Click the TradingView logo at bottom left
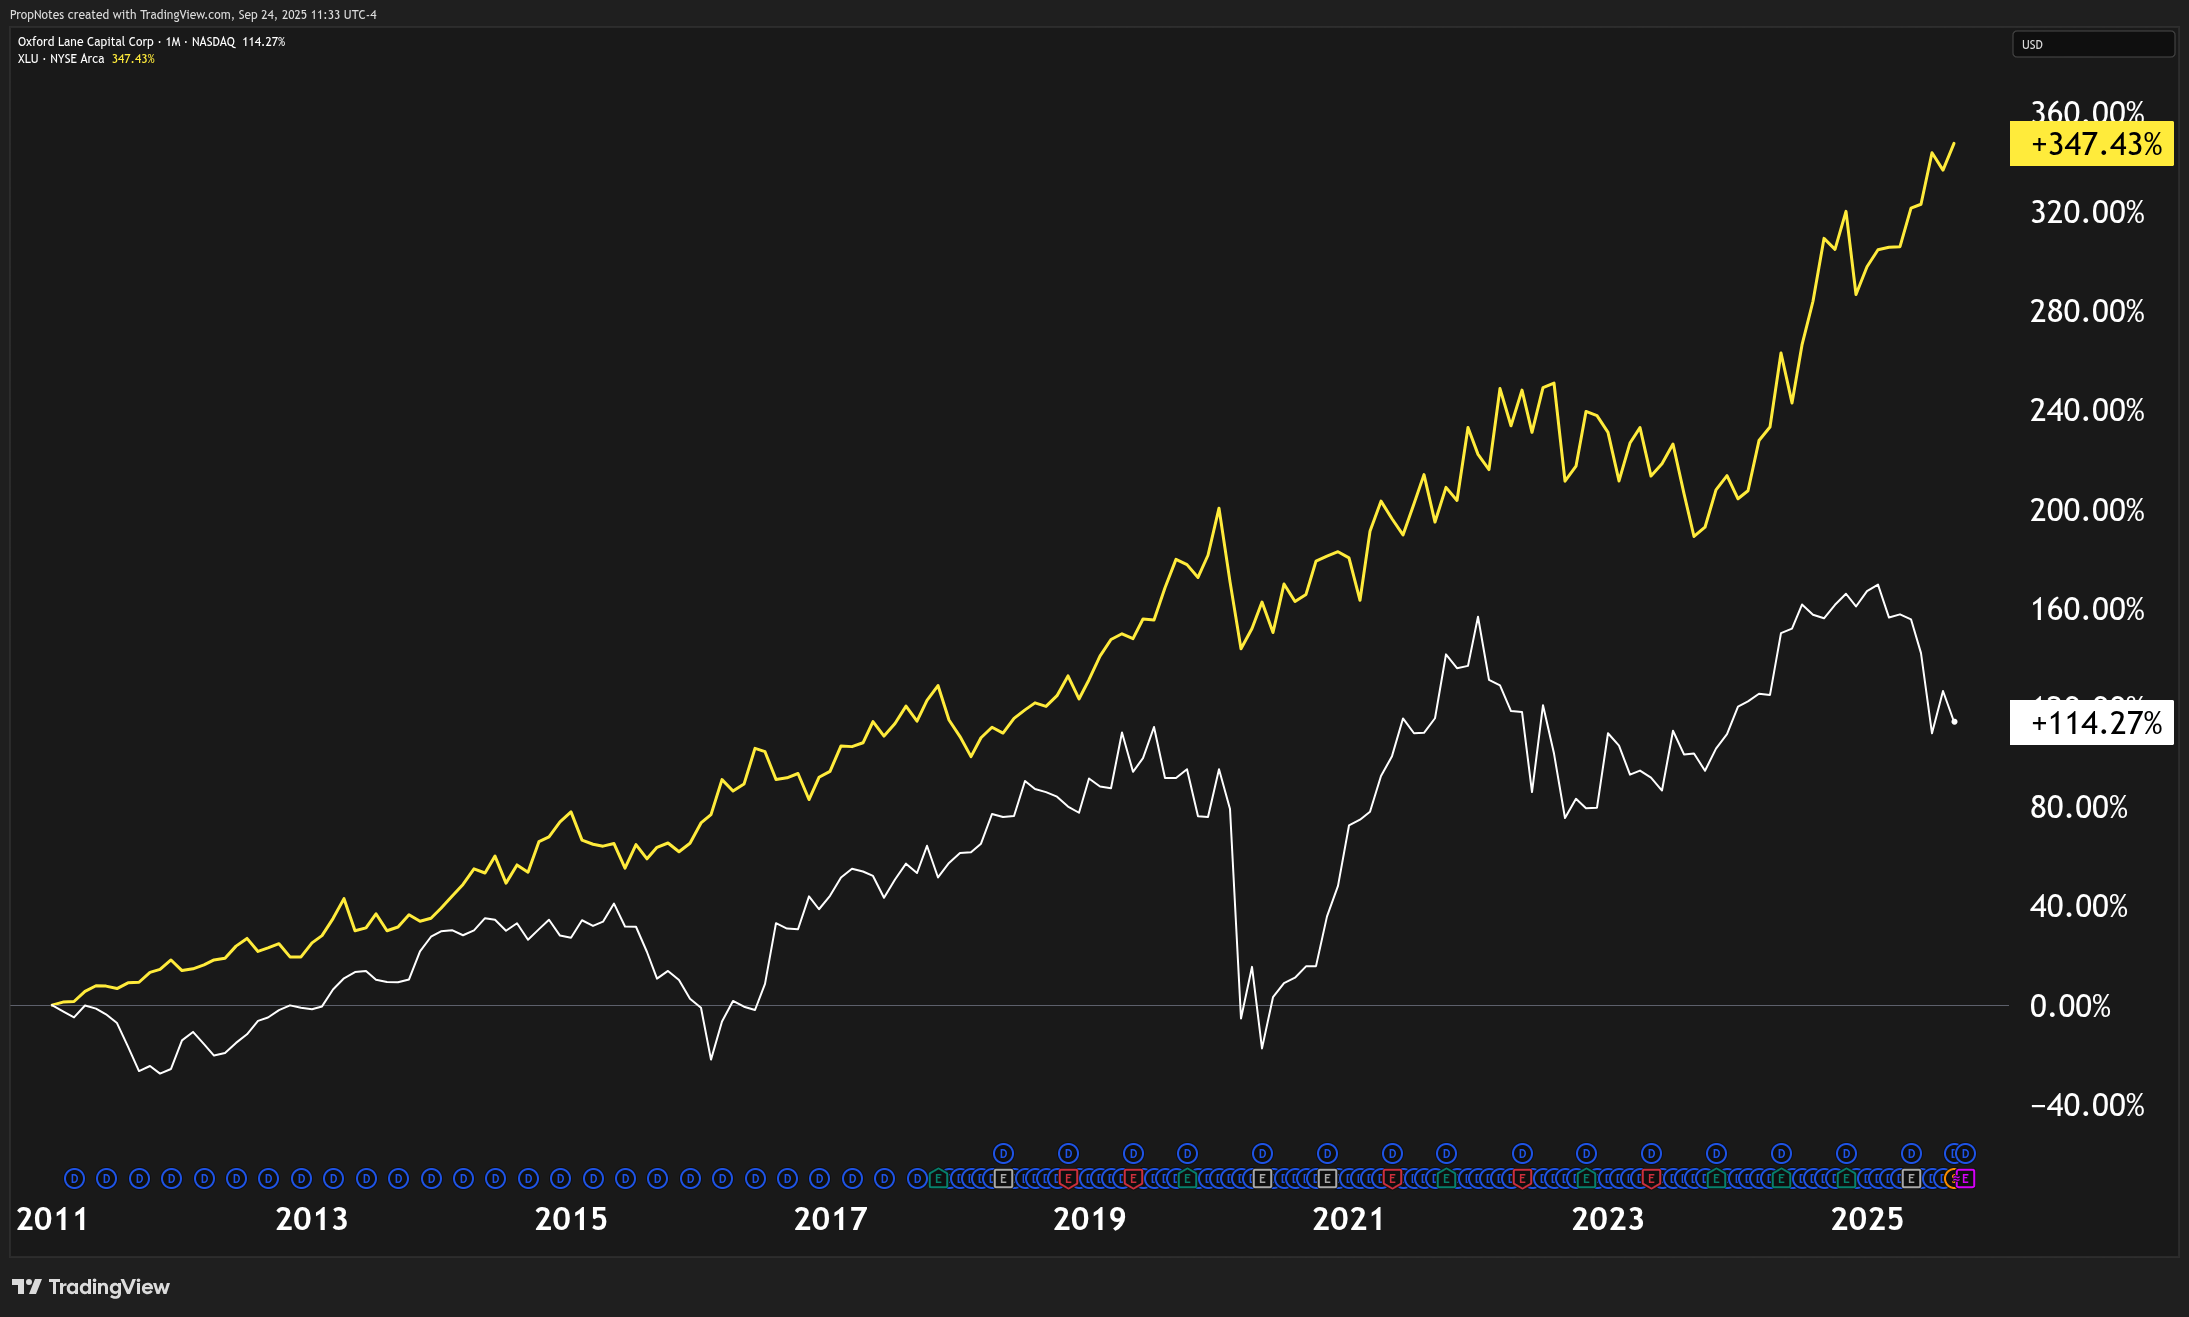2189x1317 pixels. [95, 1287]
